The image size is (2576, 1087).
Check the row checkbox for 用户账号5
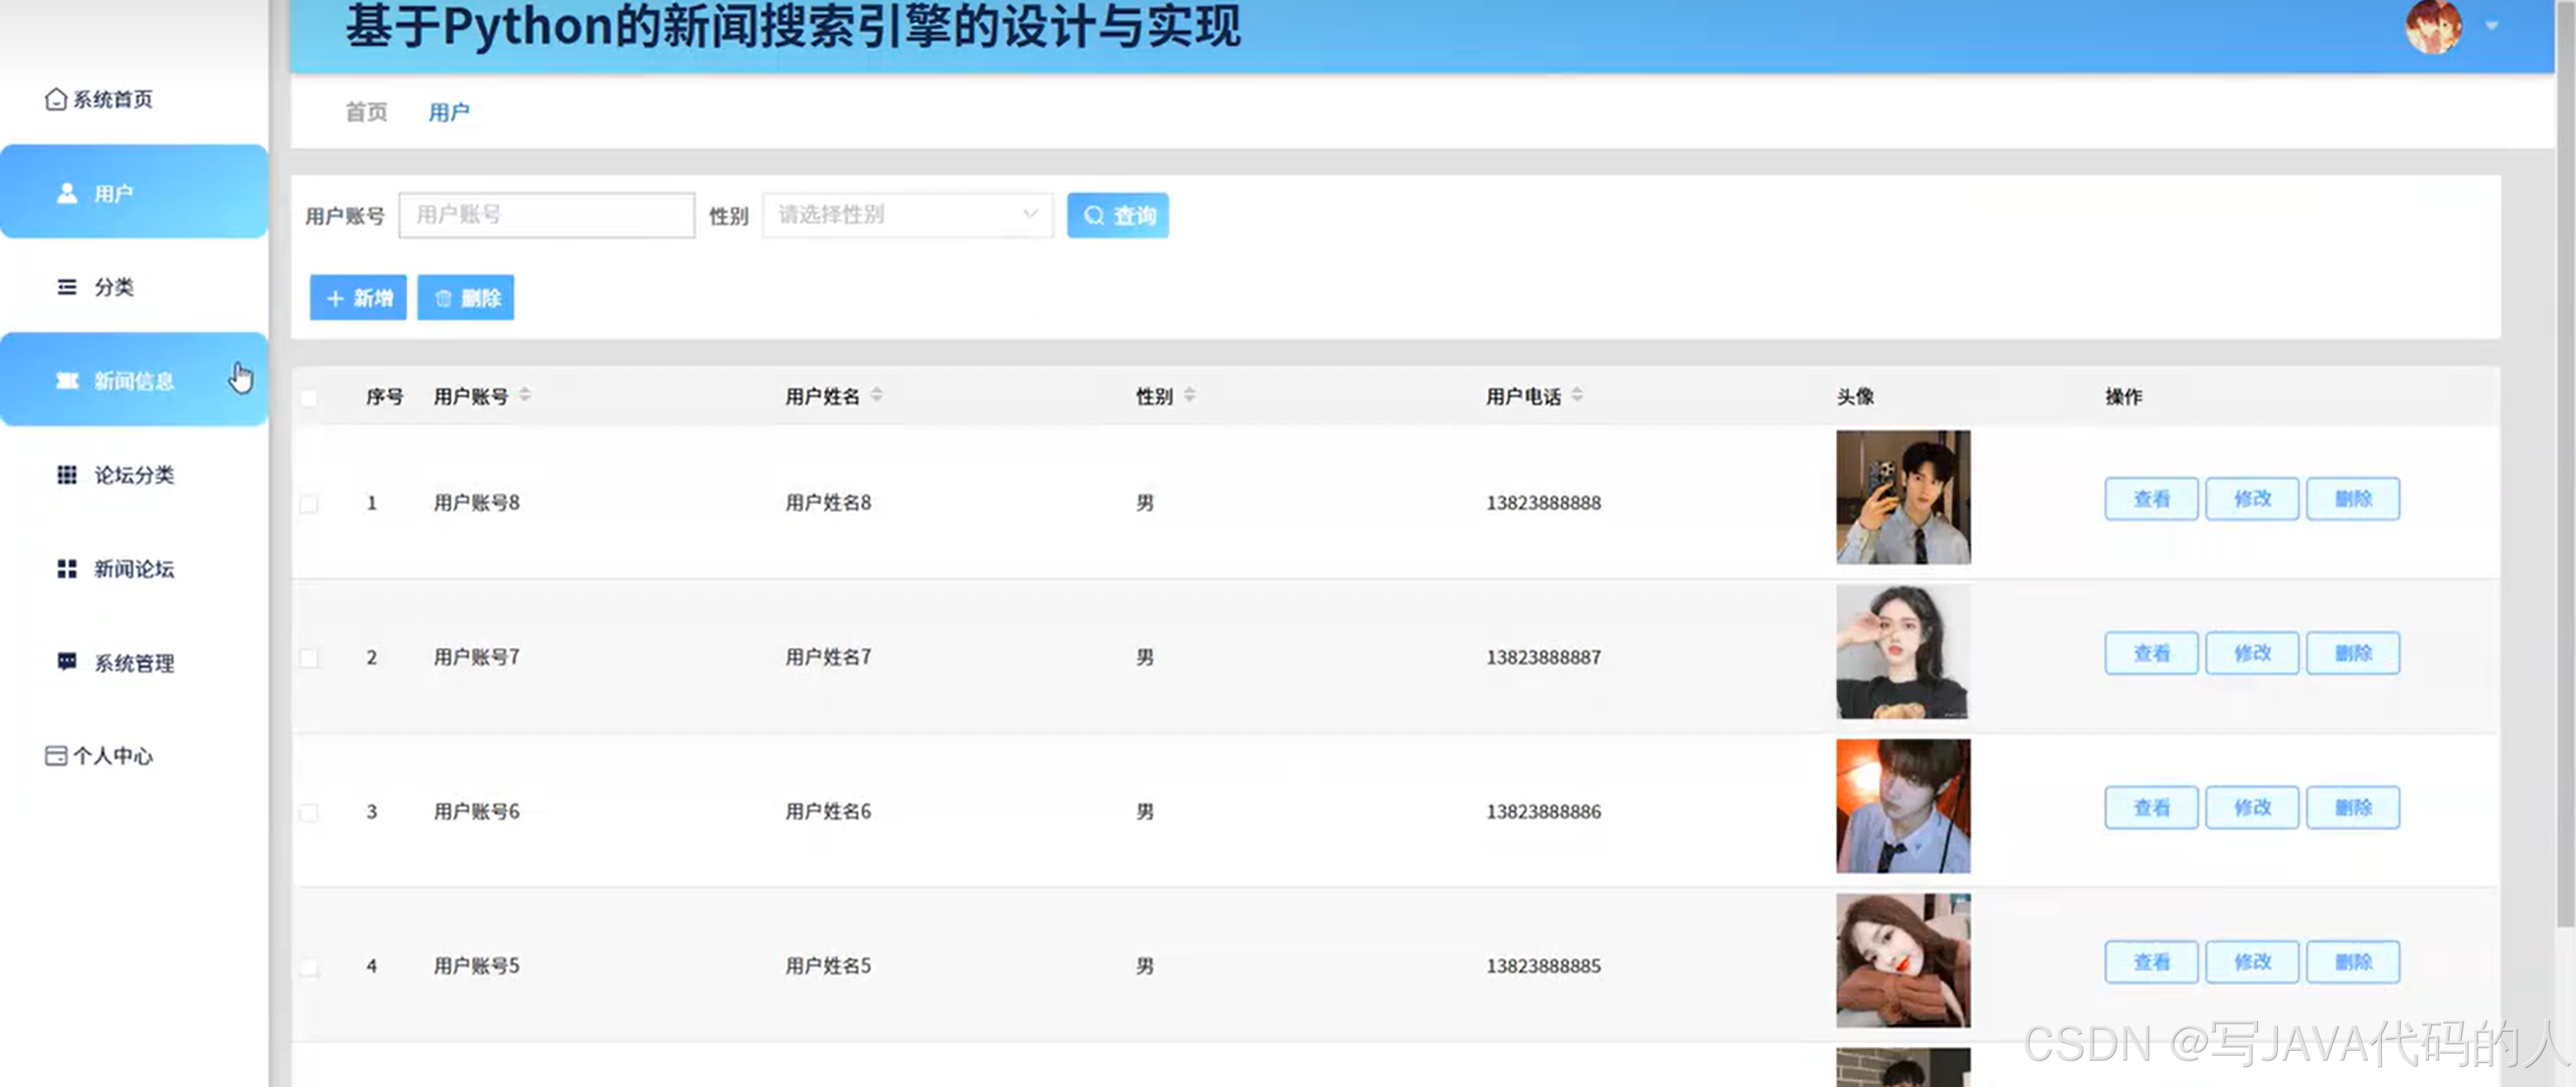click(x=309, y=967)
